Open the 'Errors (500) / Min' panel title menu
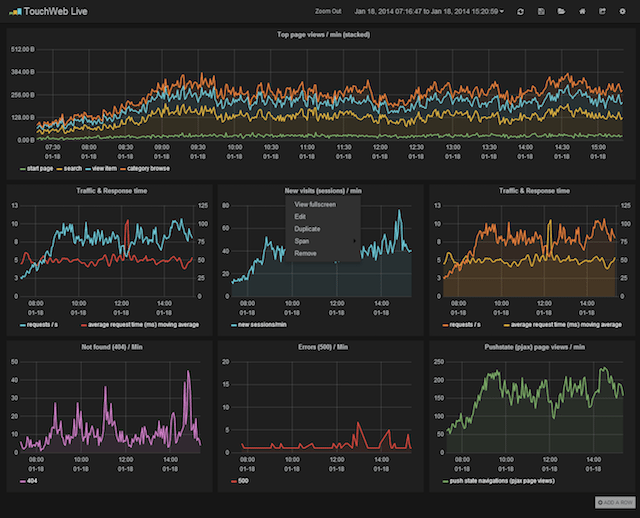 pyautogui.click(x=322, y=345)
